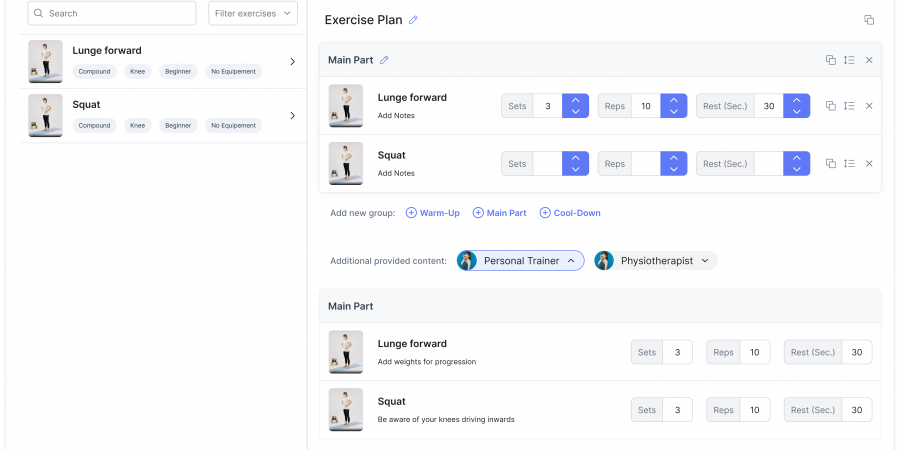Click the exercise search field
900x450 pixels.
click(112, 13)
